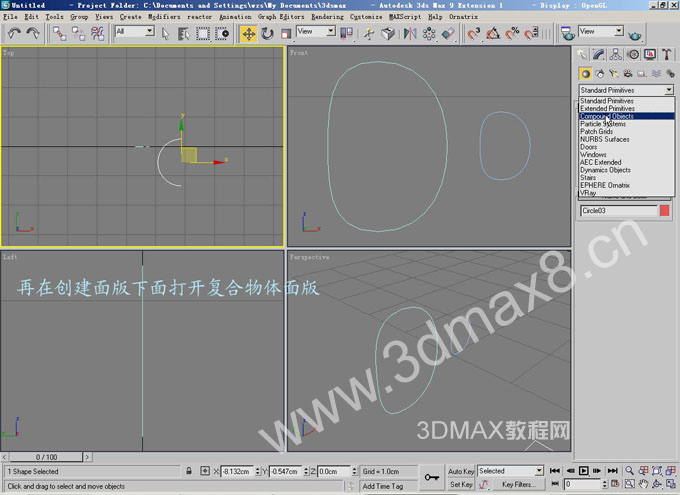Open the Hierarchy command panel tab

[x=615, y=55]
